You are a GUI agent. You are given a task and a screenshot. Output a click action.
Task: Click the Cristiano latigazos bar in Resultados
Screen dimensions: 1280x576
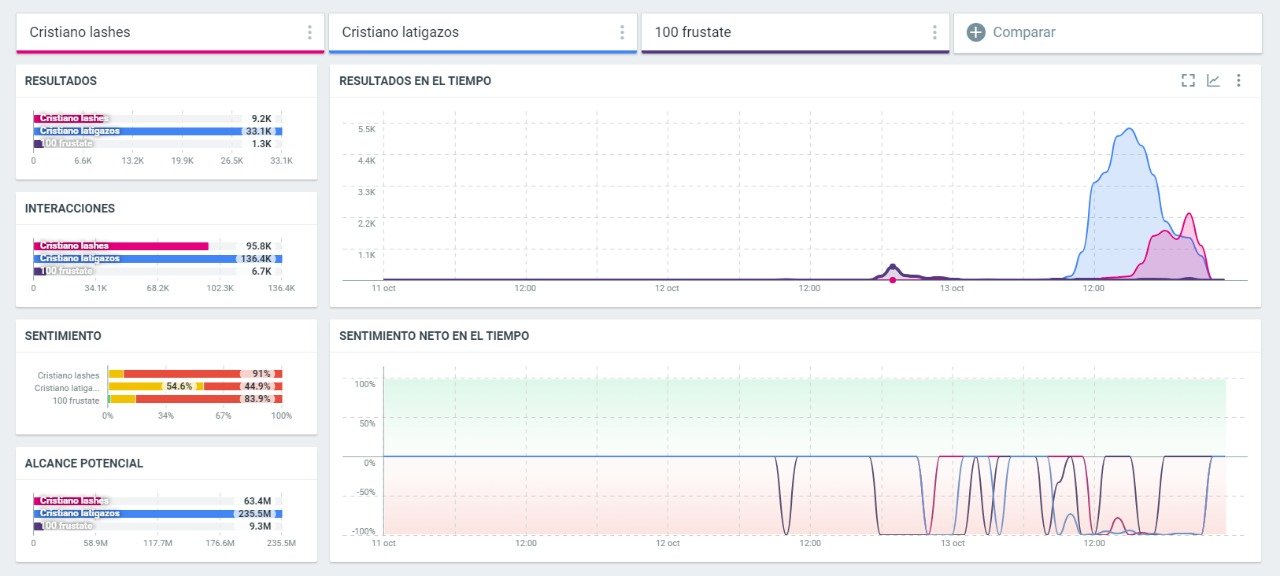click(158, 131)
